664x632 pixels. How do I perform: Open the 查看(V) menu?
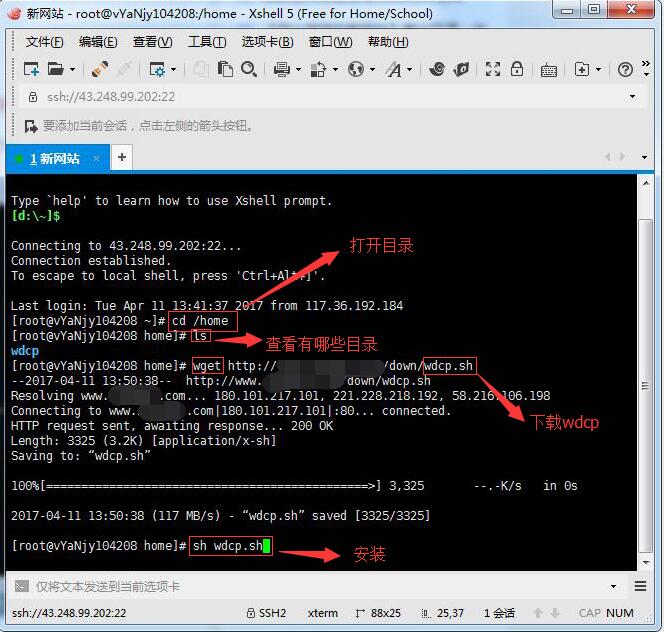tap(152, 42)
